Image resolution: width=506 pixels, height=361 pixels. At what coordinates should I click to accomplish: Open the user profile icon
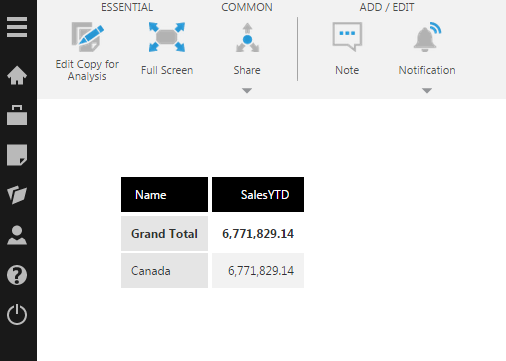pyautogui.click(x=17, y=235)
